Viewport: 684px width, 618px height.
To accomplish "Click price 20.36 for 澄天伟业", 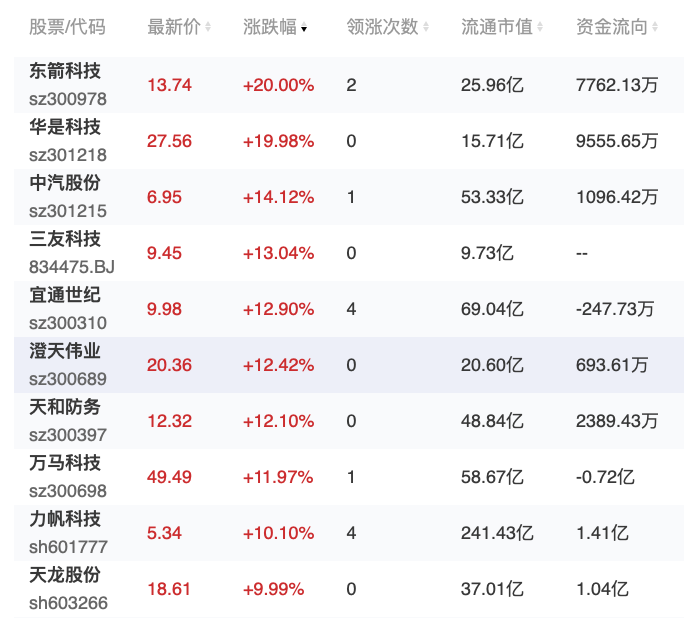I will (169, 365).
